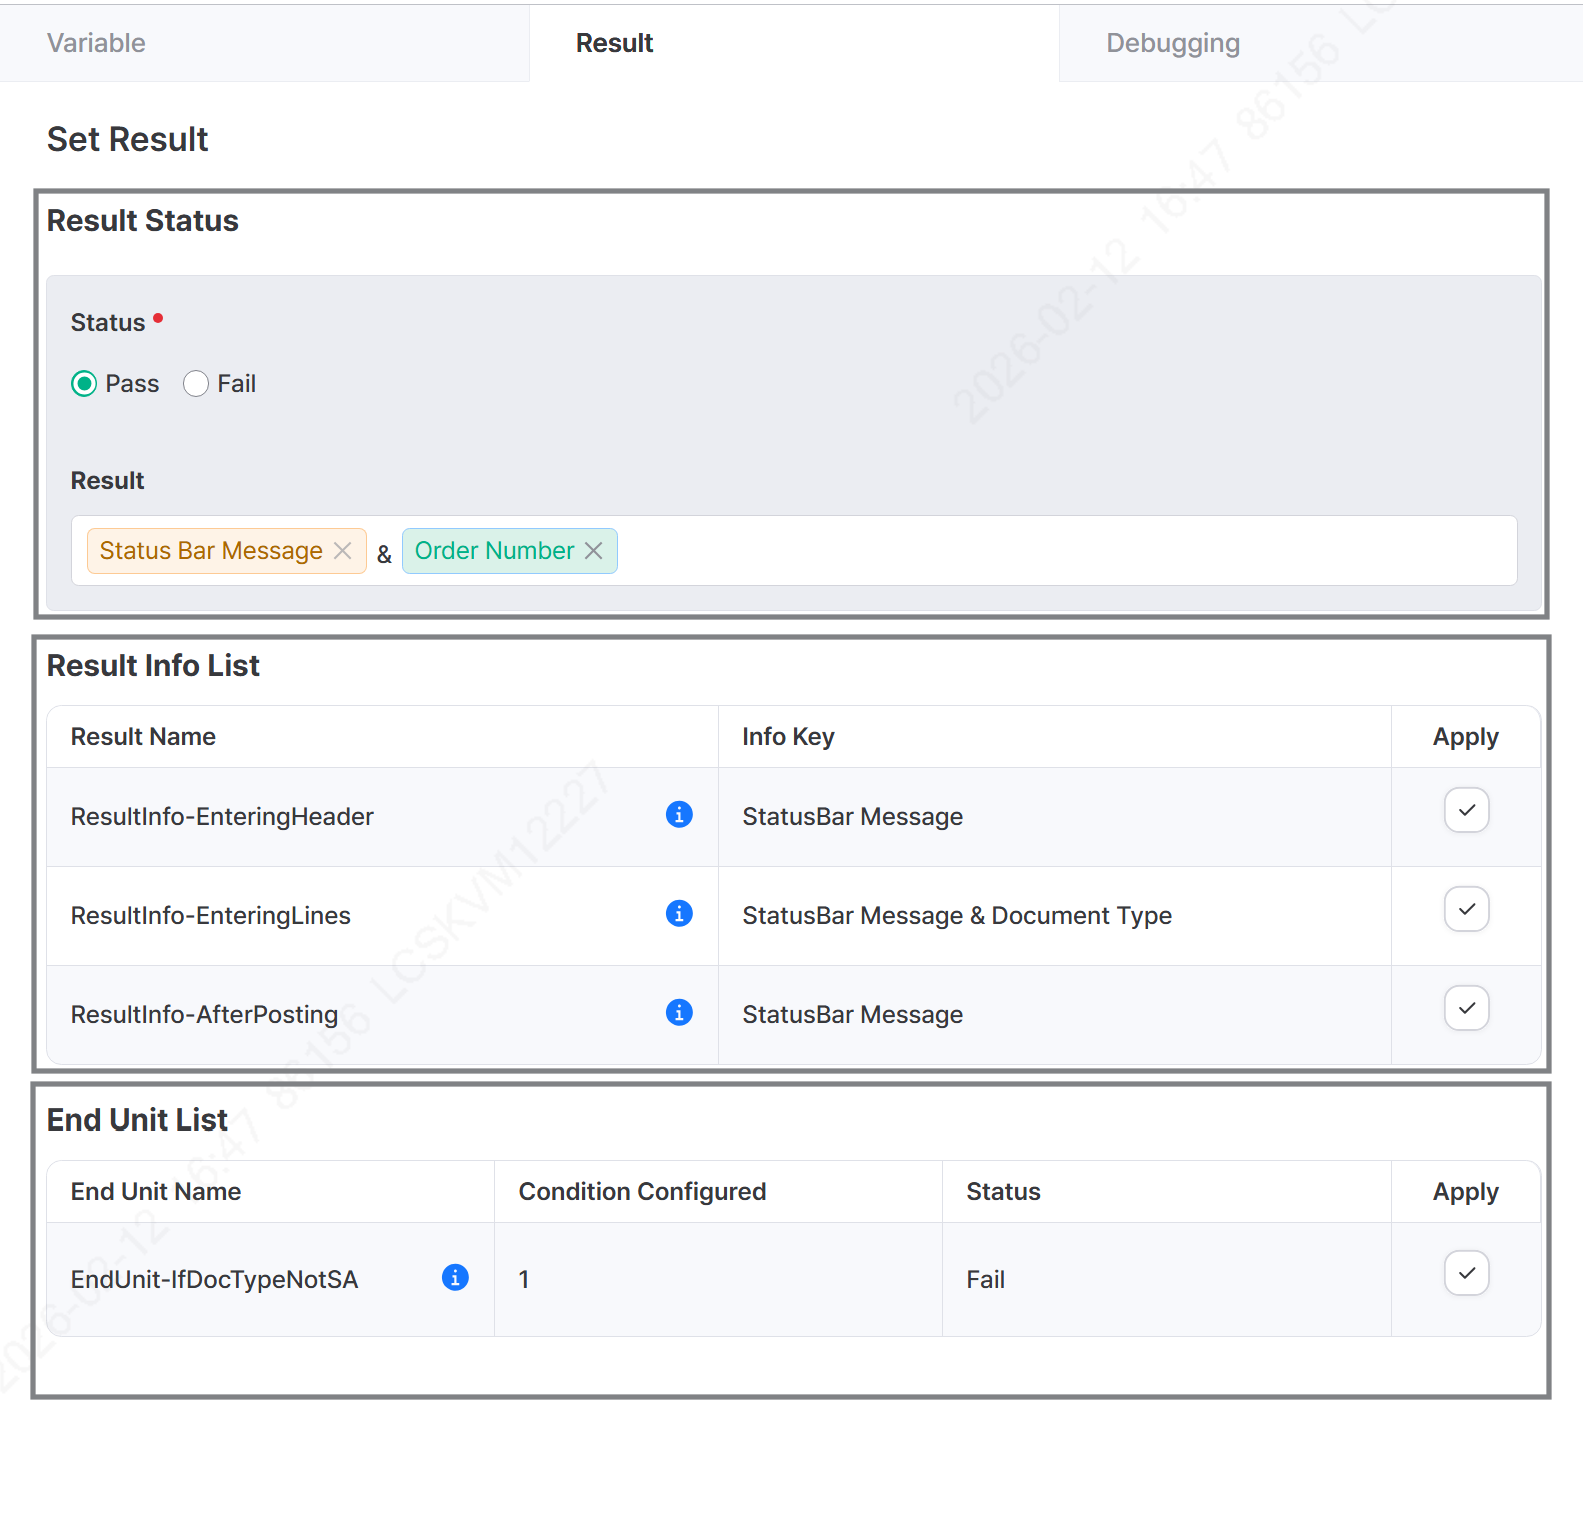This screenshot has width=1583, height=1516.
Task: Click info icon for ResultInfo-EnteringHeader
Action: (679, 815)
